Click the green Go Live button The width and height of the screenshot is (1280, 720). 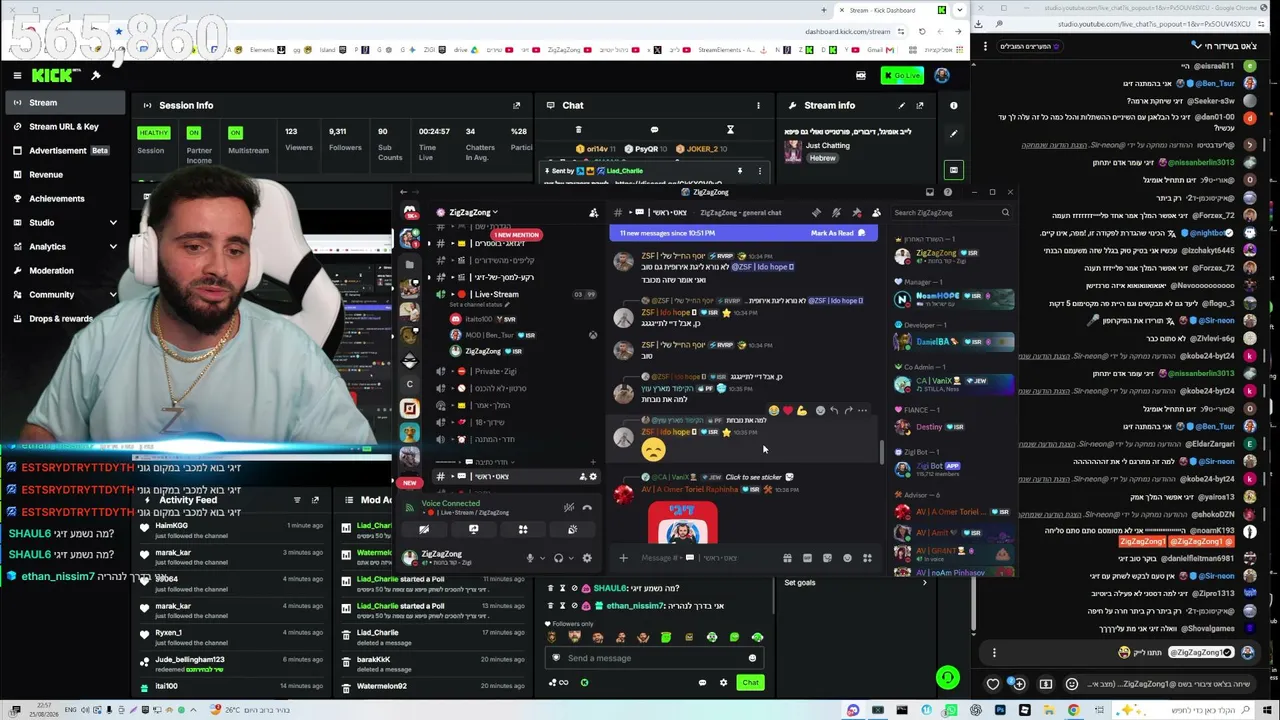coord(903,76)
